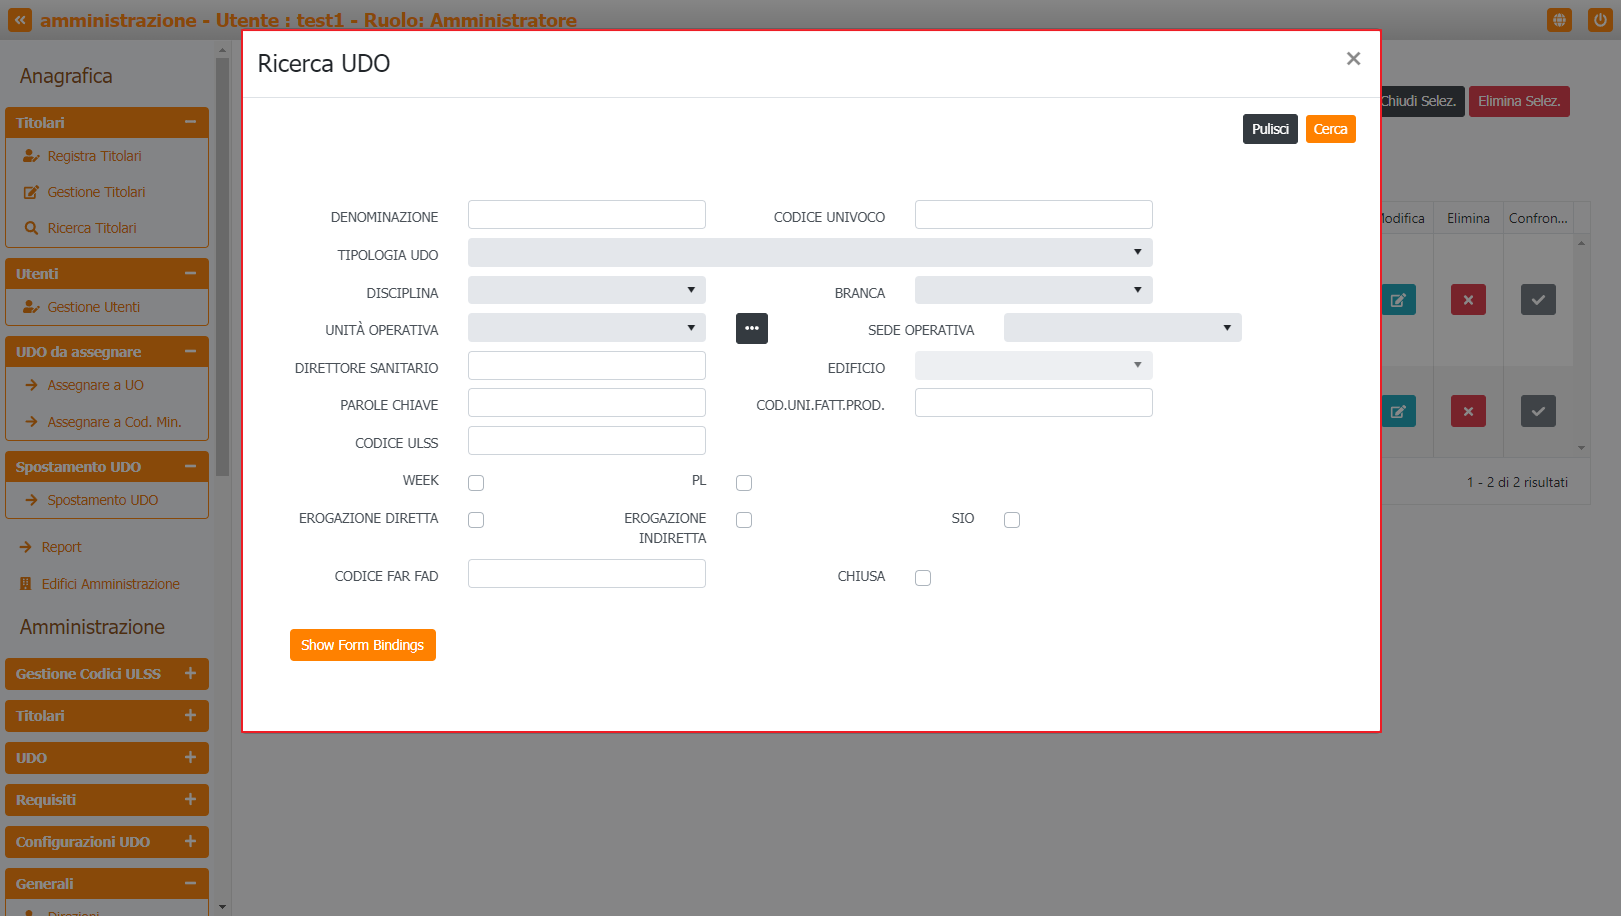Image resolution: width=1621 pixels, height=916 pixels.
Task: Open the Tipologia UDO dropdown
Action: 809,252
